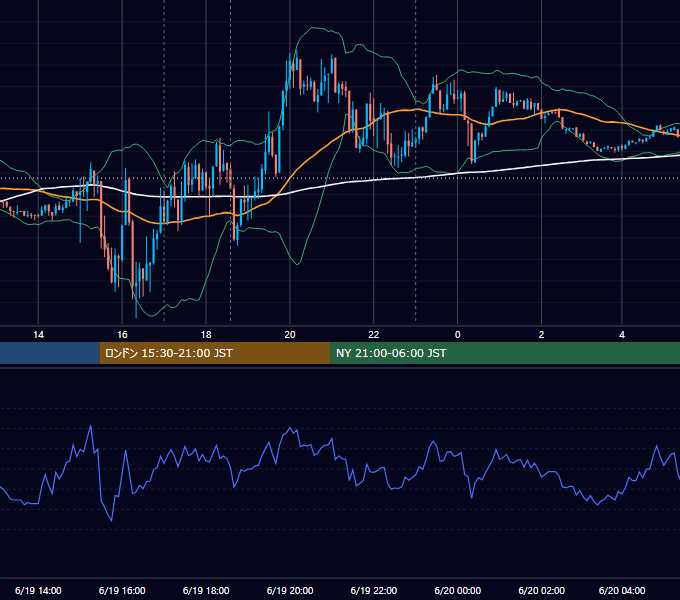This screenshot has height=600, width=680.
Task: Click hour label 0 on price chart axis
Action: coord(458,335)
